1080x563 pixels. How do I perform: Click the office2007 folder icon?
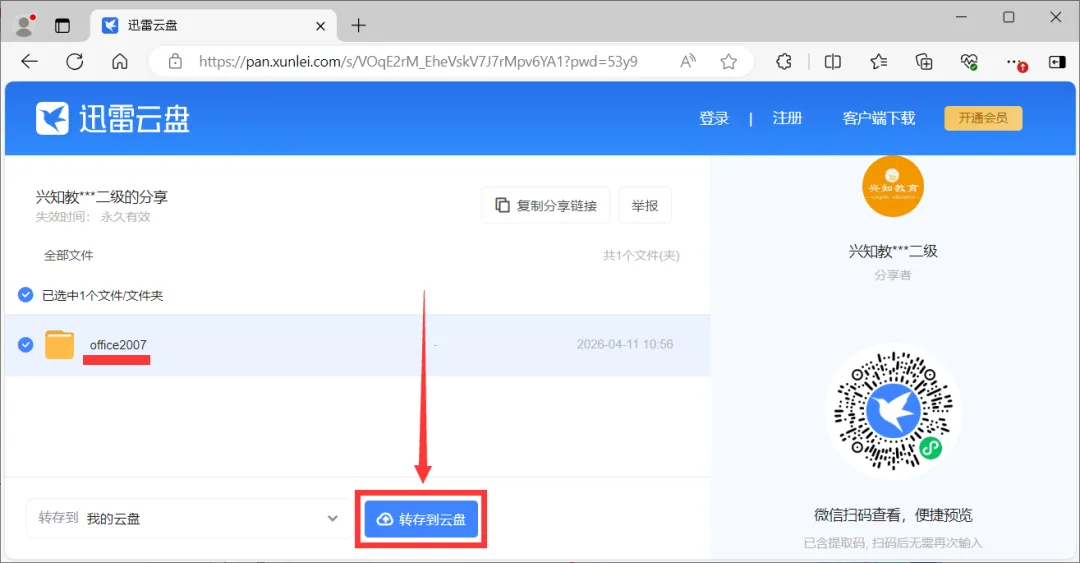pyautogui.click(x=60, y=345)
